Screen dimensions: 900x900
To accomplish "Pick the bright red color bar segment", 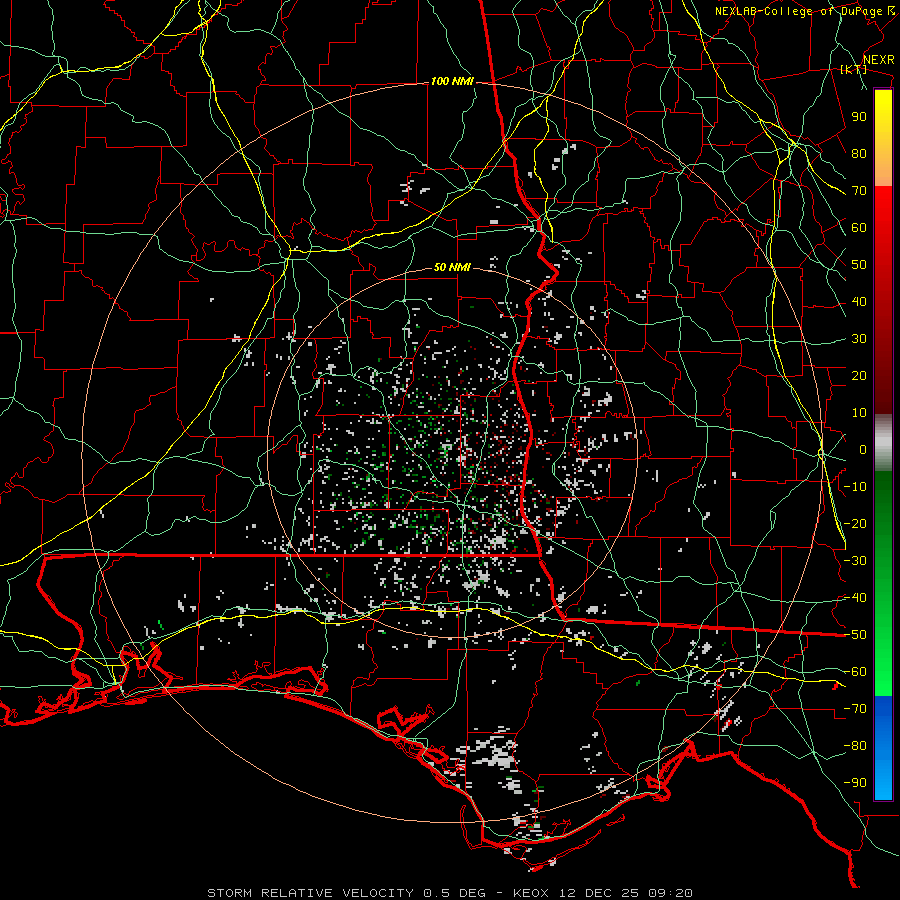I will coord(883,210).
